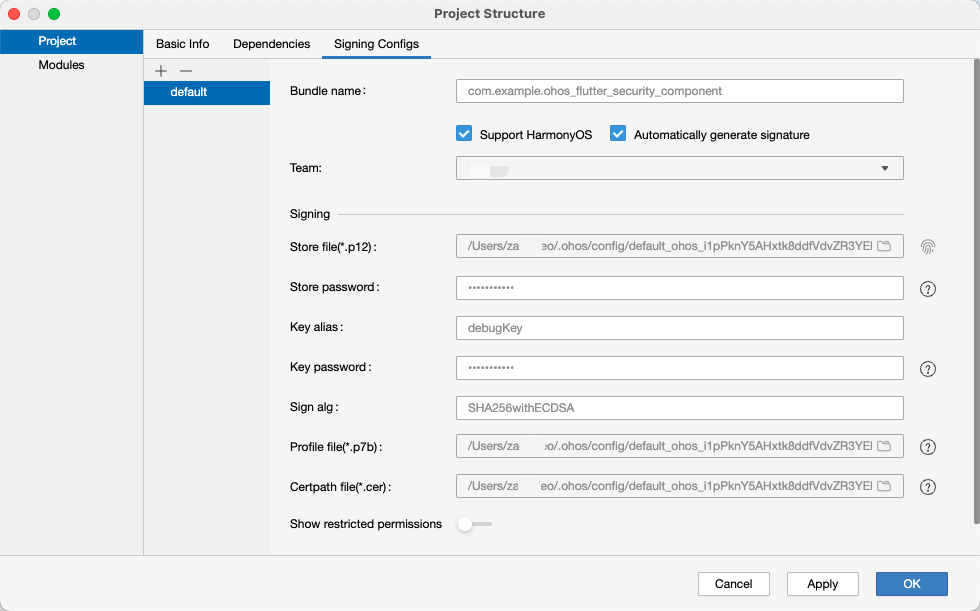Image resolution: width=980 pixels, height=611 pixels.
Task: Show help for Certpath file (*.cer)
Action: pyautogui.click(x=928, y=487)
